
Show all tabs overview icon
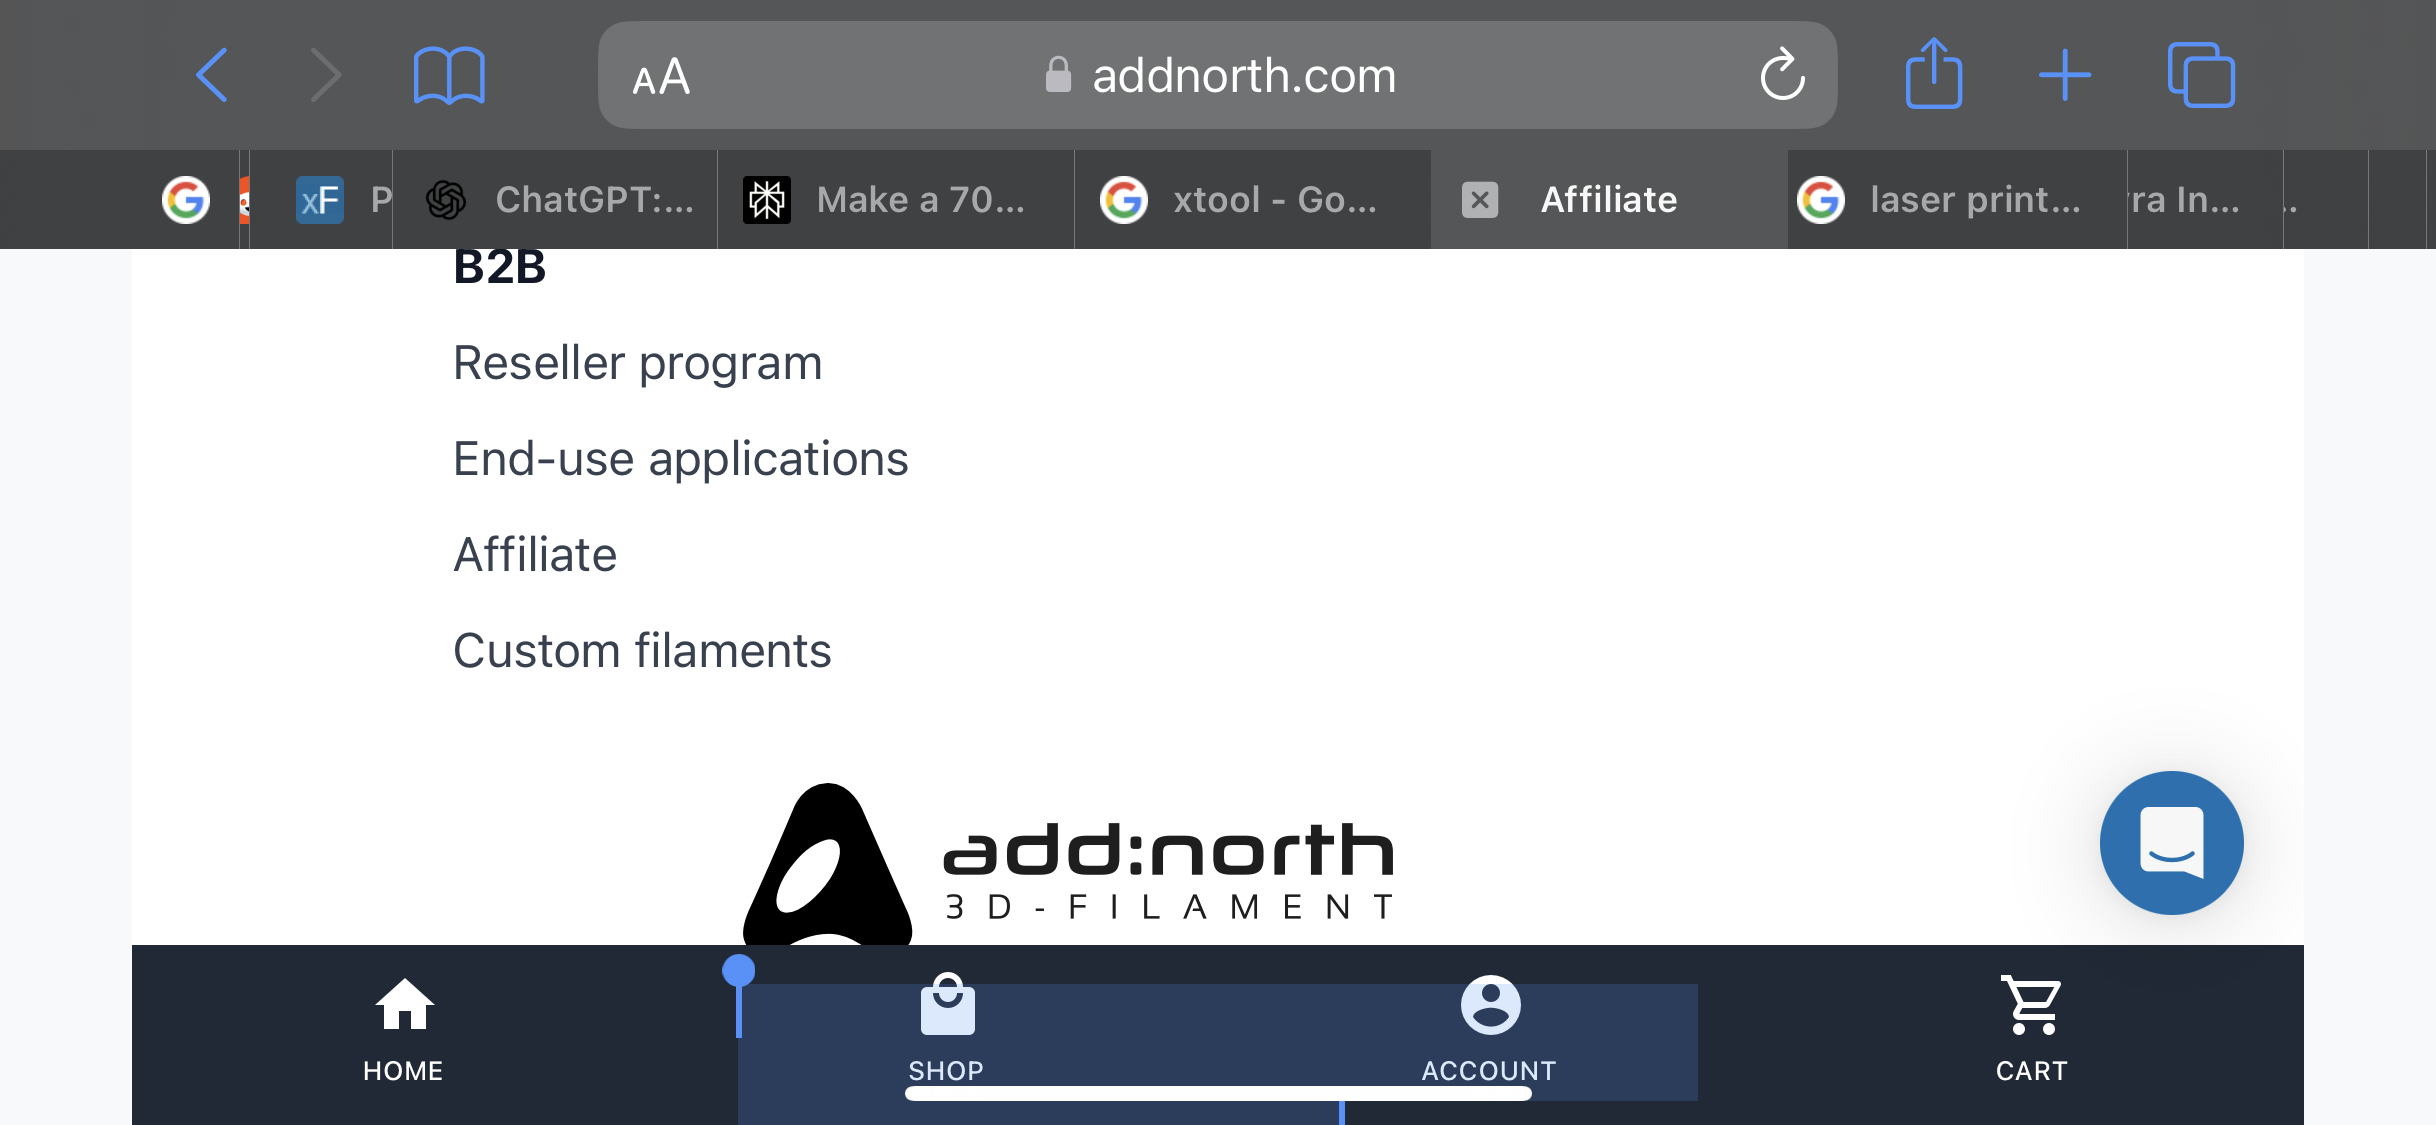coord(2201,75)
